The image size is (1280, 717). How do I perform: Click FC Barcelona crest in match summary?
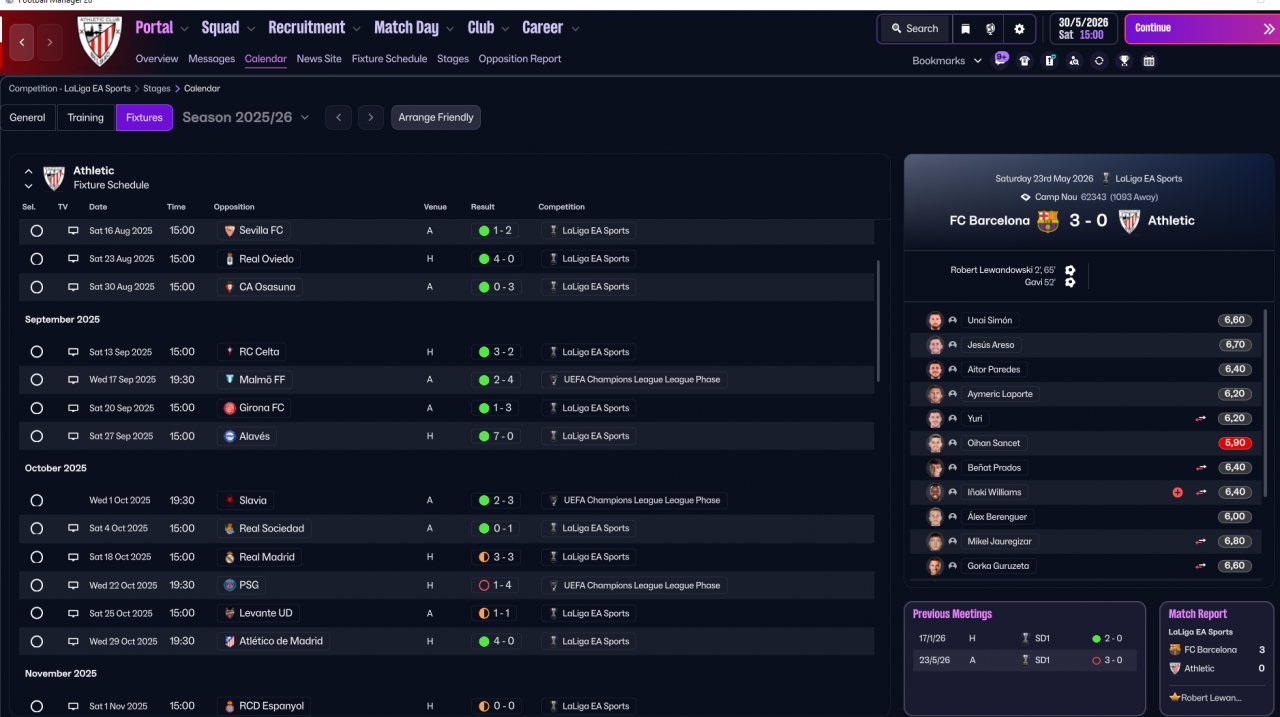[1048, 221]
